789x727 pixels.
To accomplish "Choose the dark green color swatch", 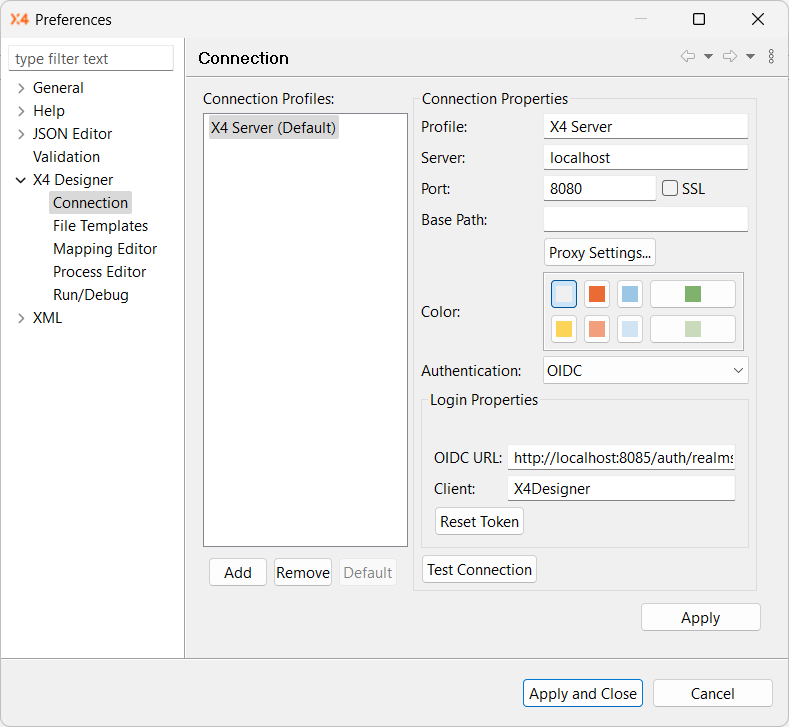I will (693, 294).
